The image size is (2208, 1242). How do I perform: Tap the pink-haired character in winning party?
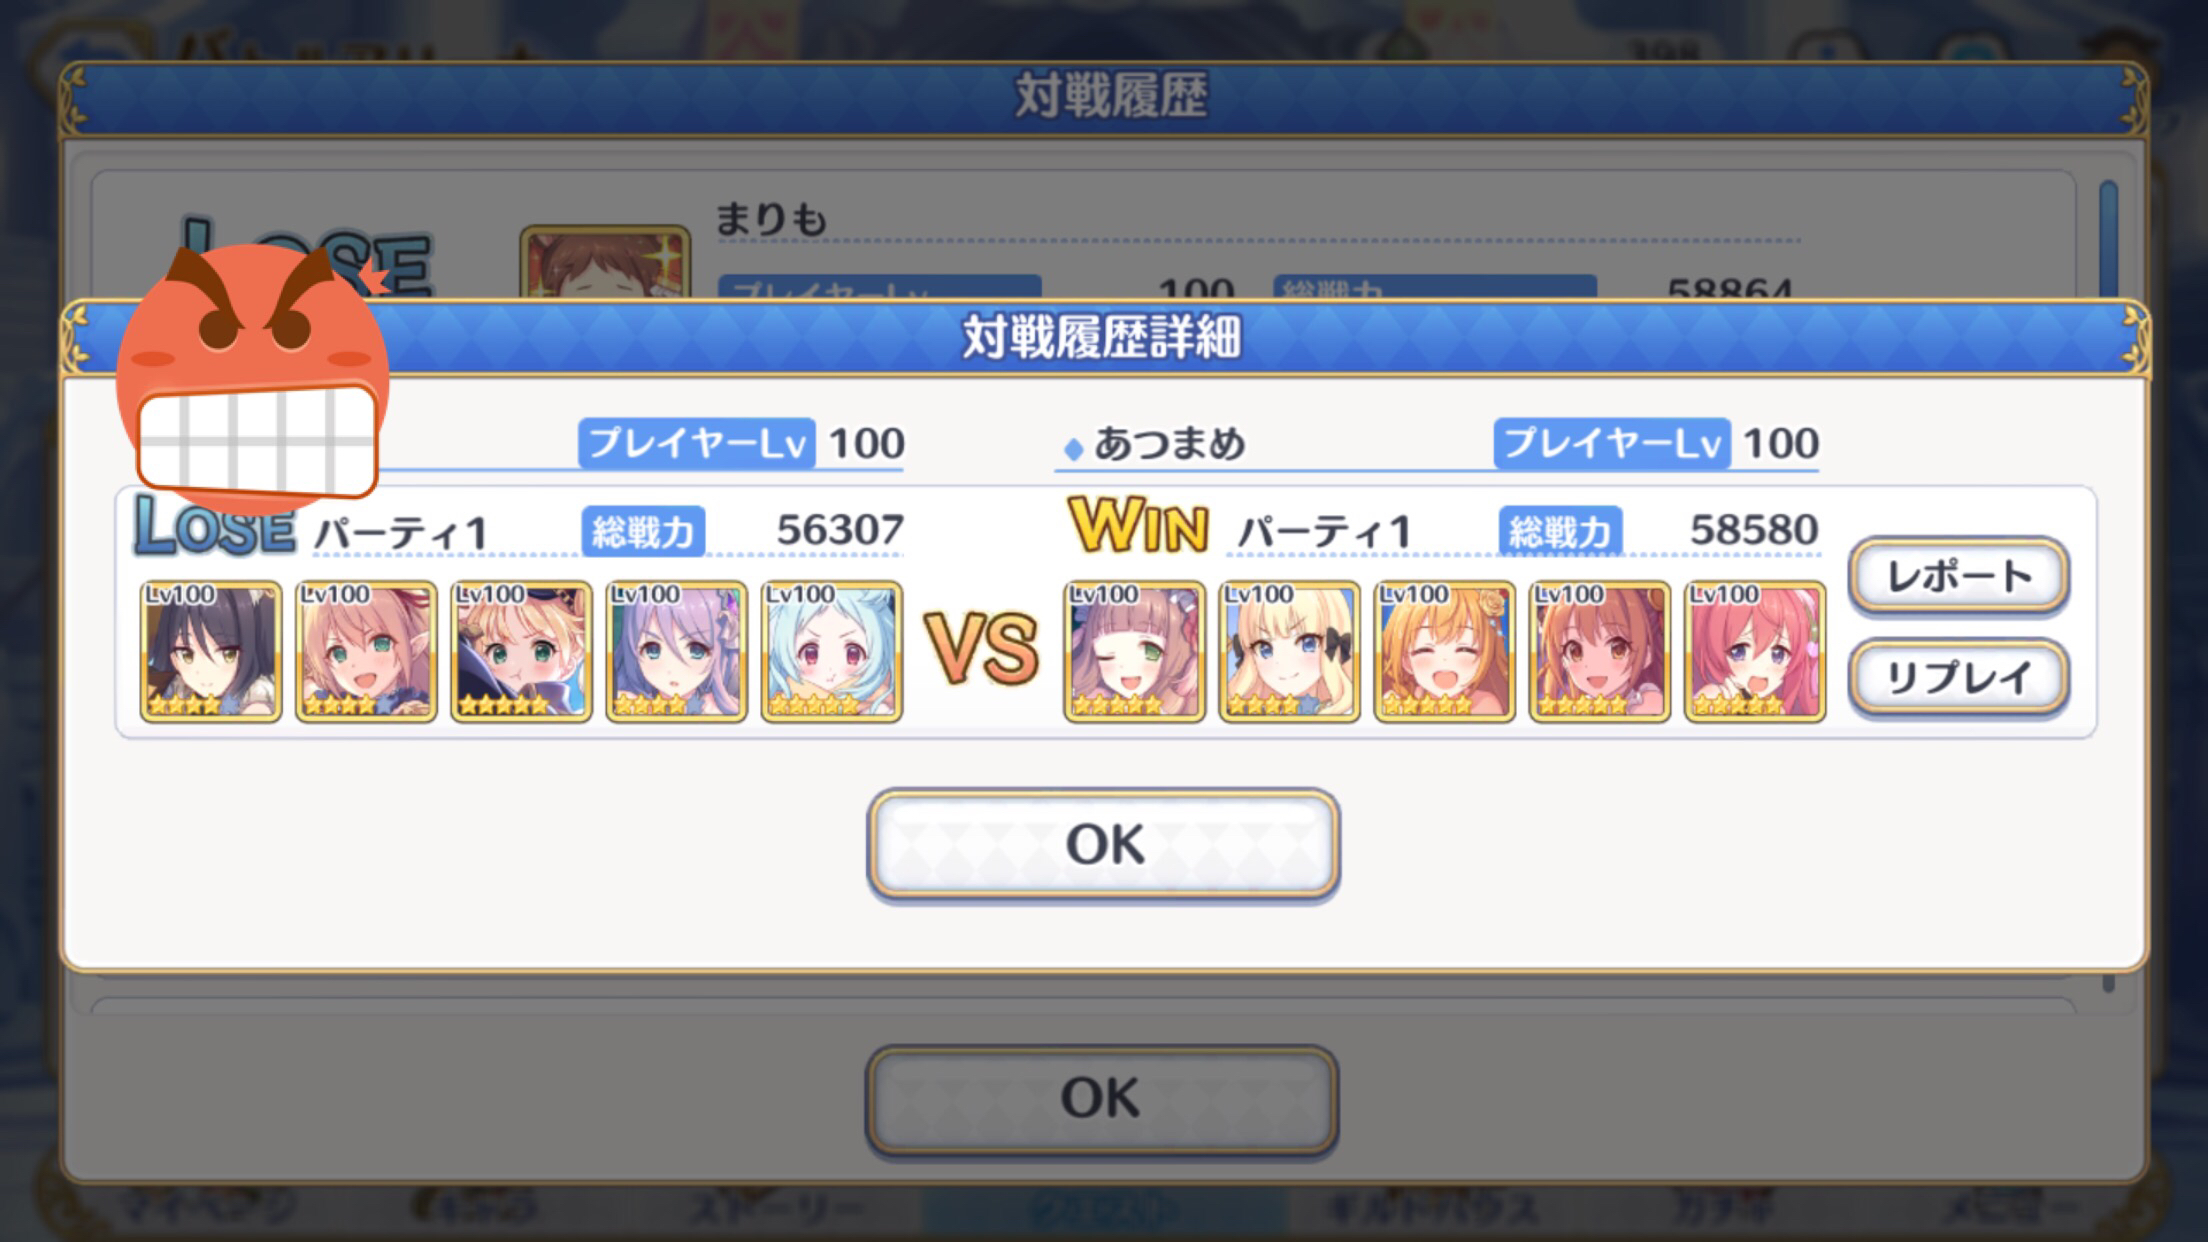point(1755,651)
